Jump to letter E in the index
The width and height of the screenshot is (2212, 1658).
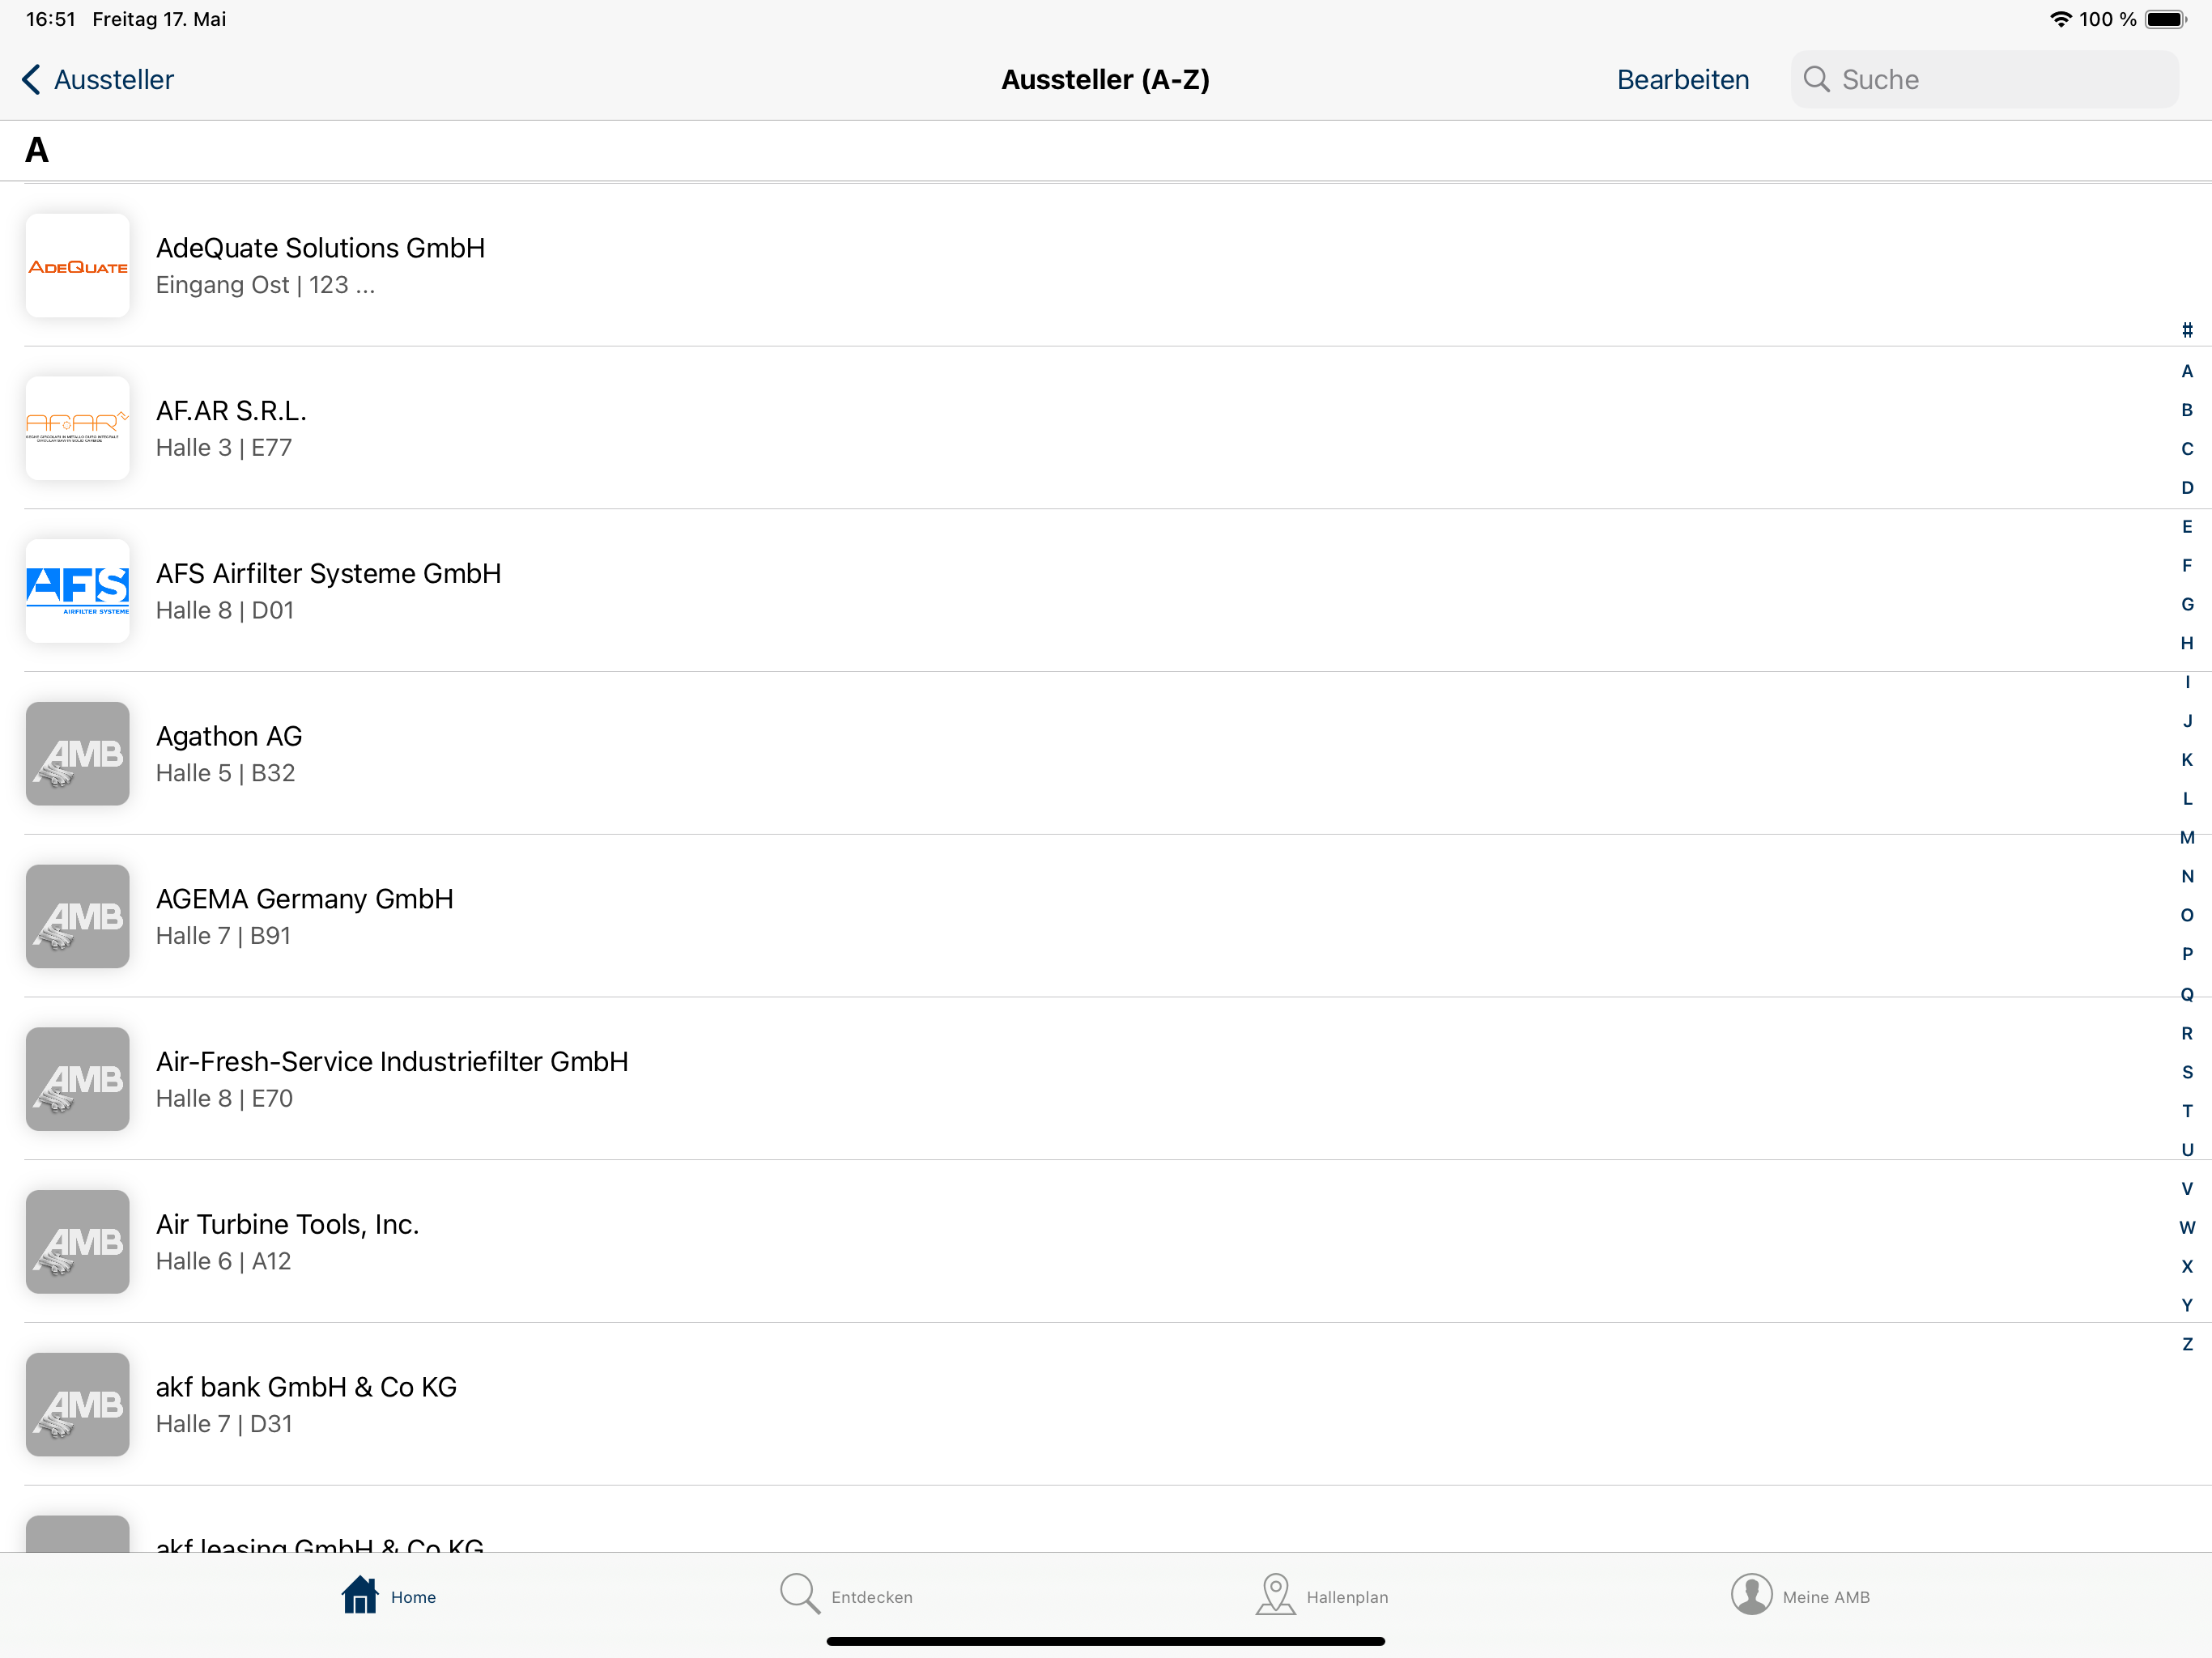(2187, 527)
